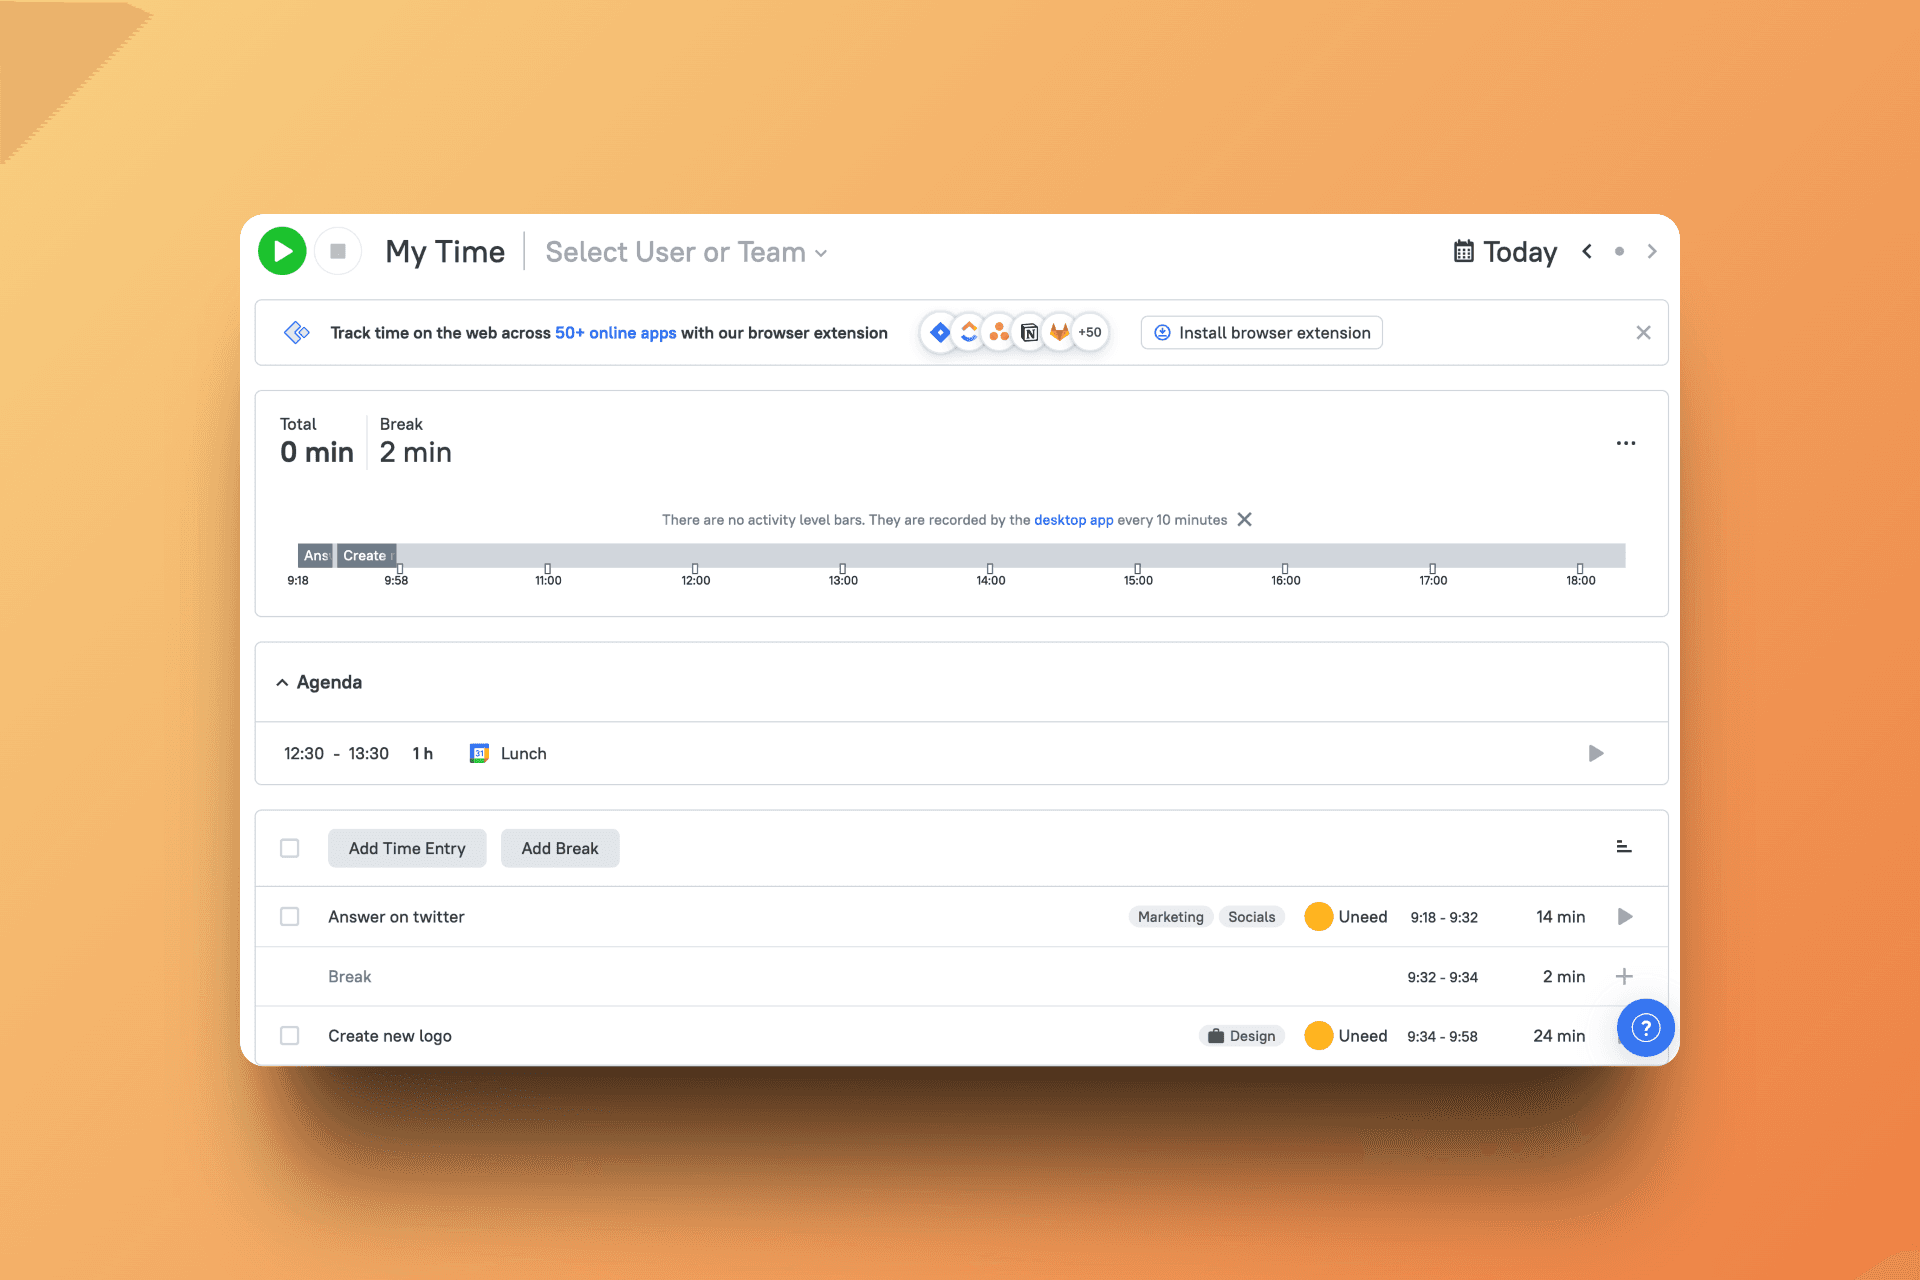Click the Notion app icon
This screenshot has width=1920, height=1280.
coord(1029,332)
